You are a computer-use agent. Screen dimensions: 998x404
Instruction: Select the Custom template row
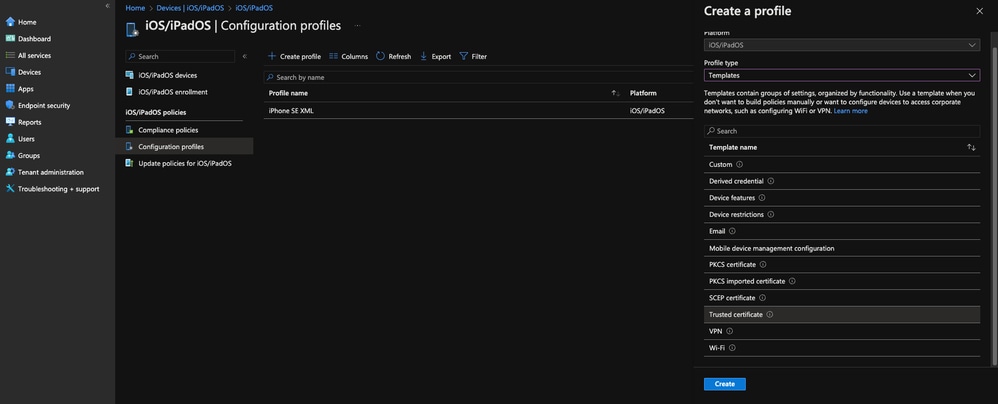pyautogui.click(x=841, y=164)
